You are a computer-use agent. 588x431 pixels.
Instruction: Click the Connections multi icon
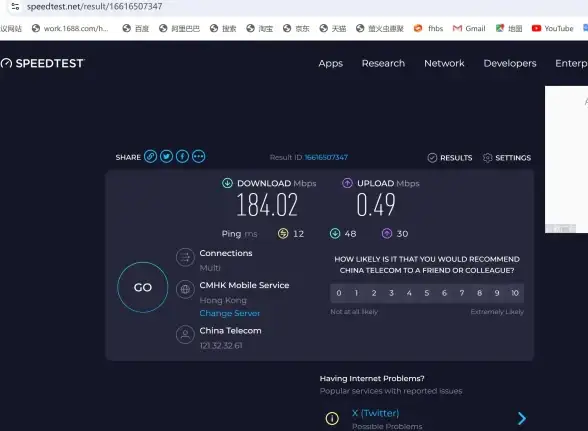[x=185, y=257]
